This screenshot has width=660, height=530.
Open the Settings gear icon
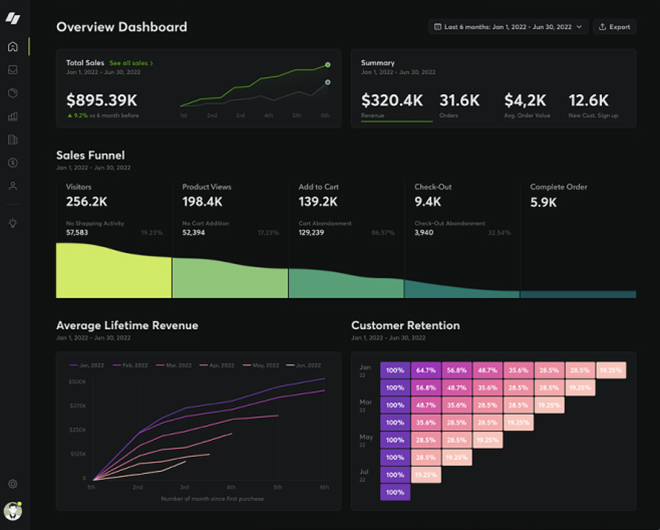[x=13, y=484]
